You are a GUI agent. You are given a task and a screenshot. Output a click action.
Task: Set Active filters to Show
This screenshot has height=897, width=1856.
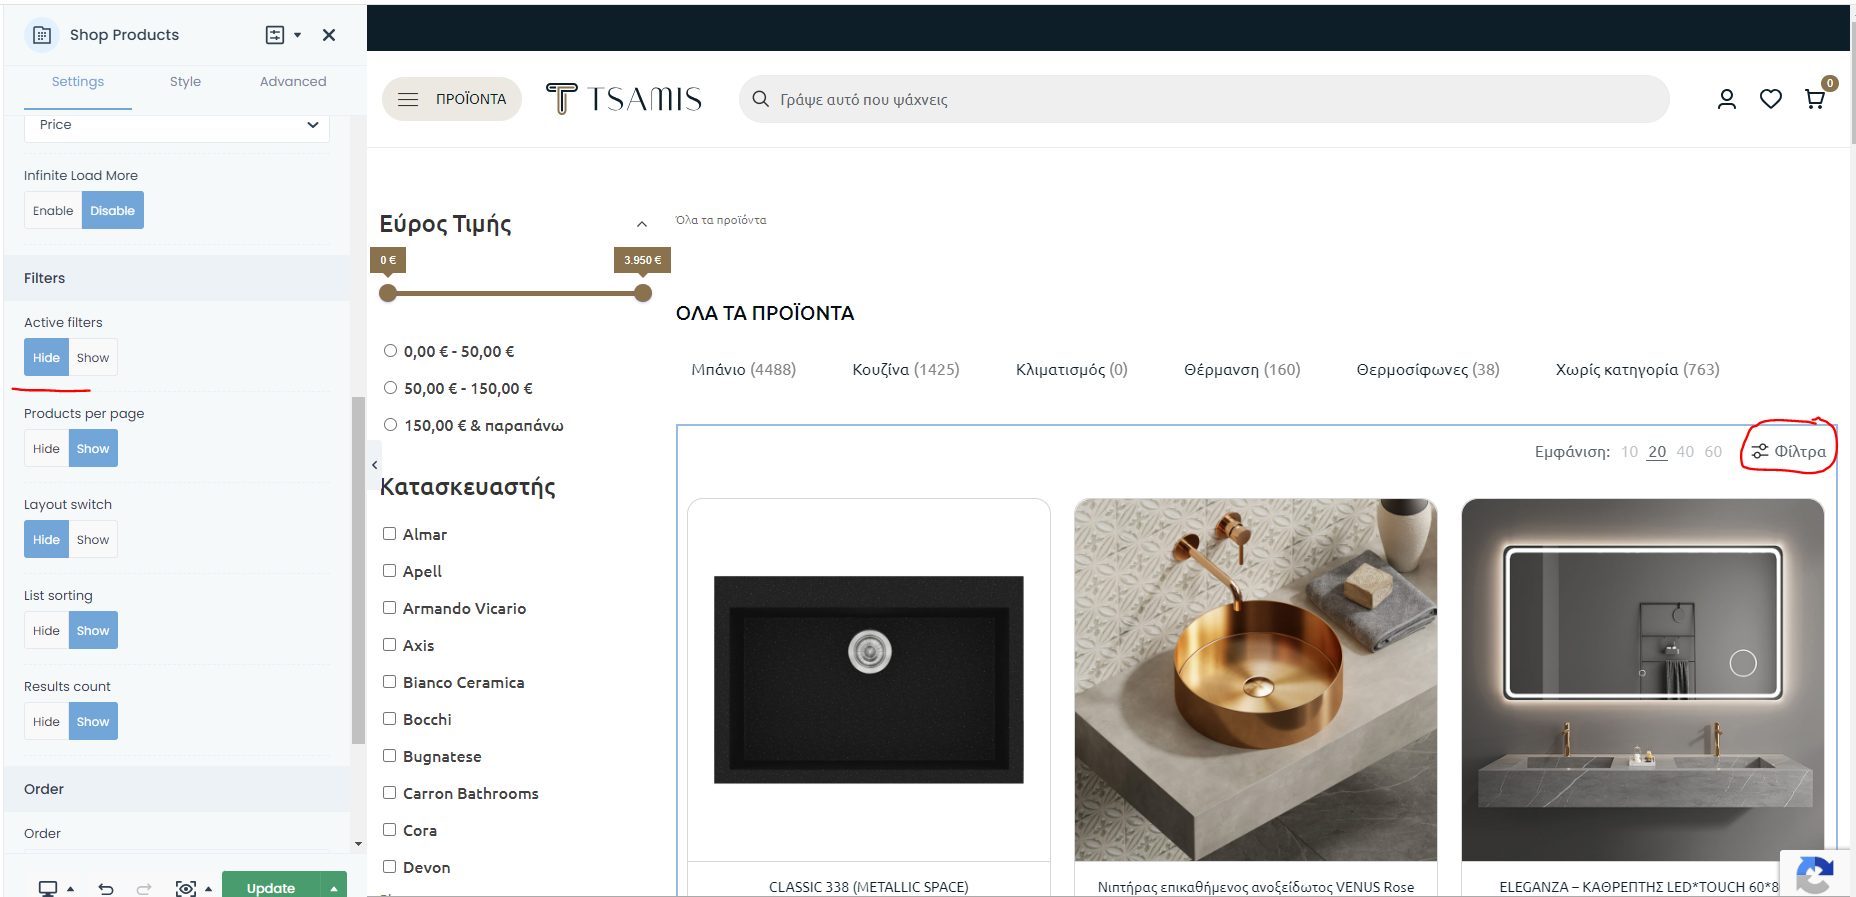tap(93, 358)
